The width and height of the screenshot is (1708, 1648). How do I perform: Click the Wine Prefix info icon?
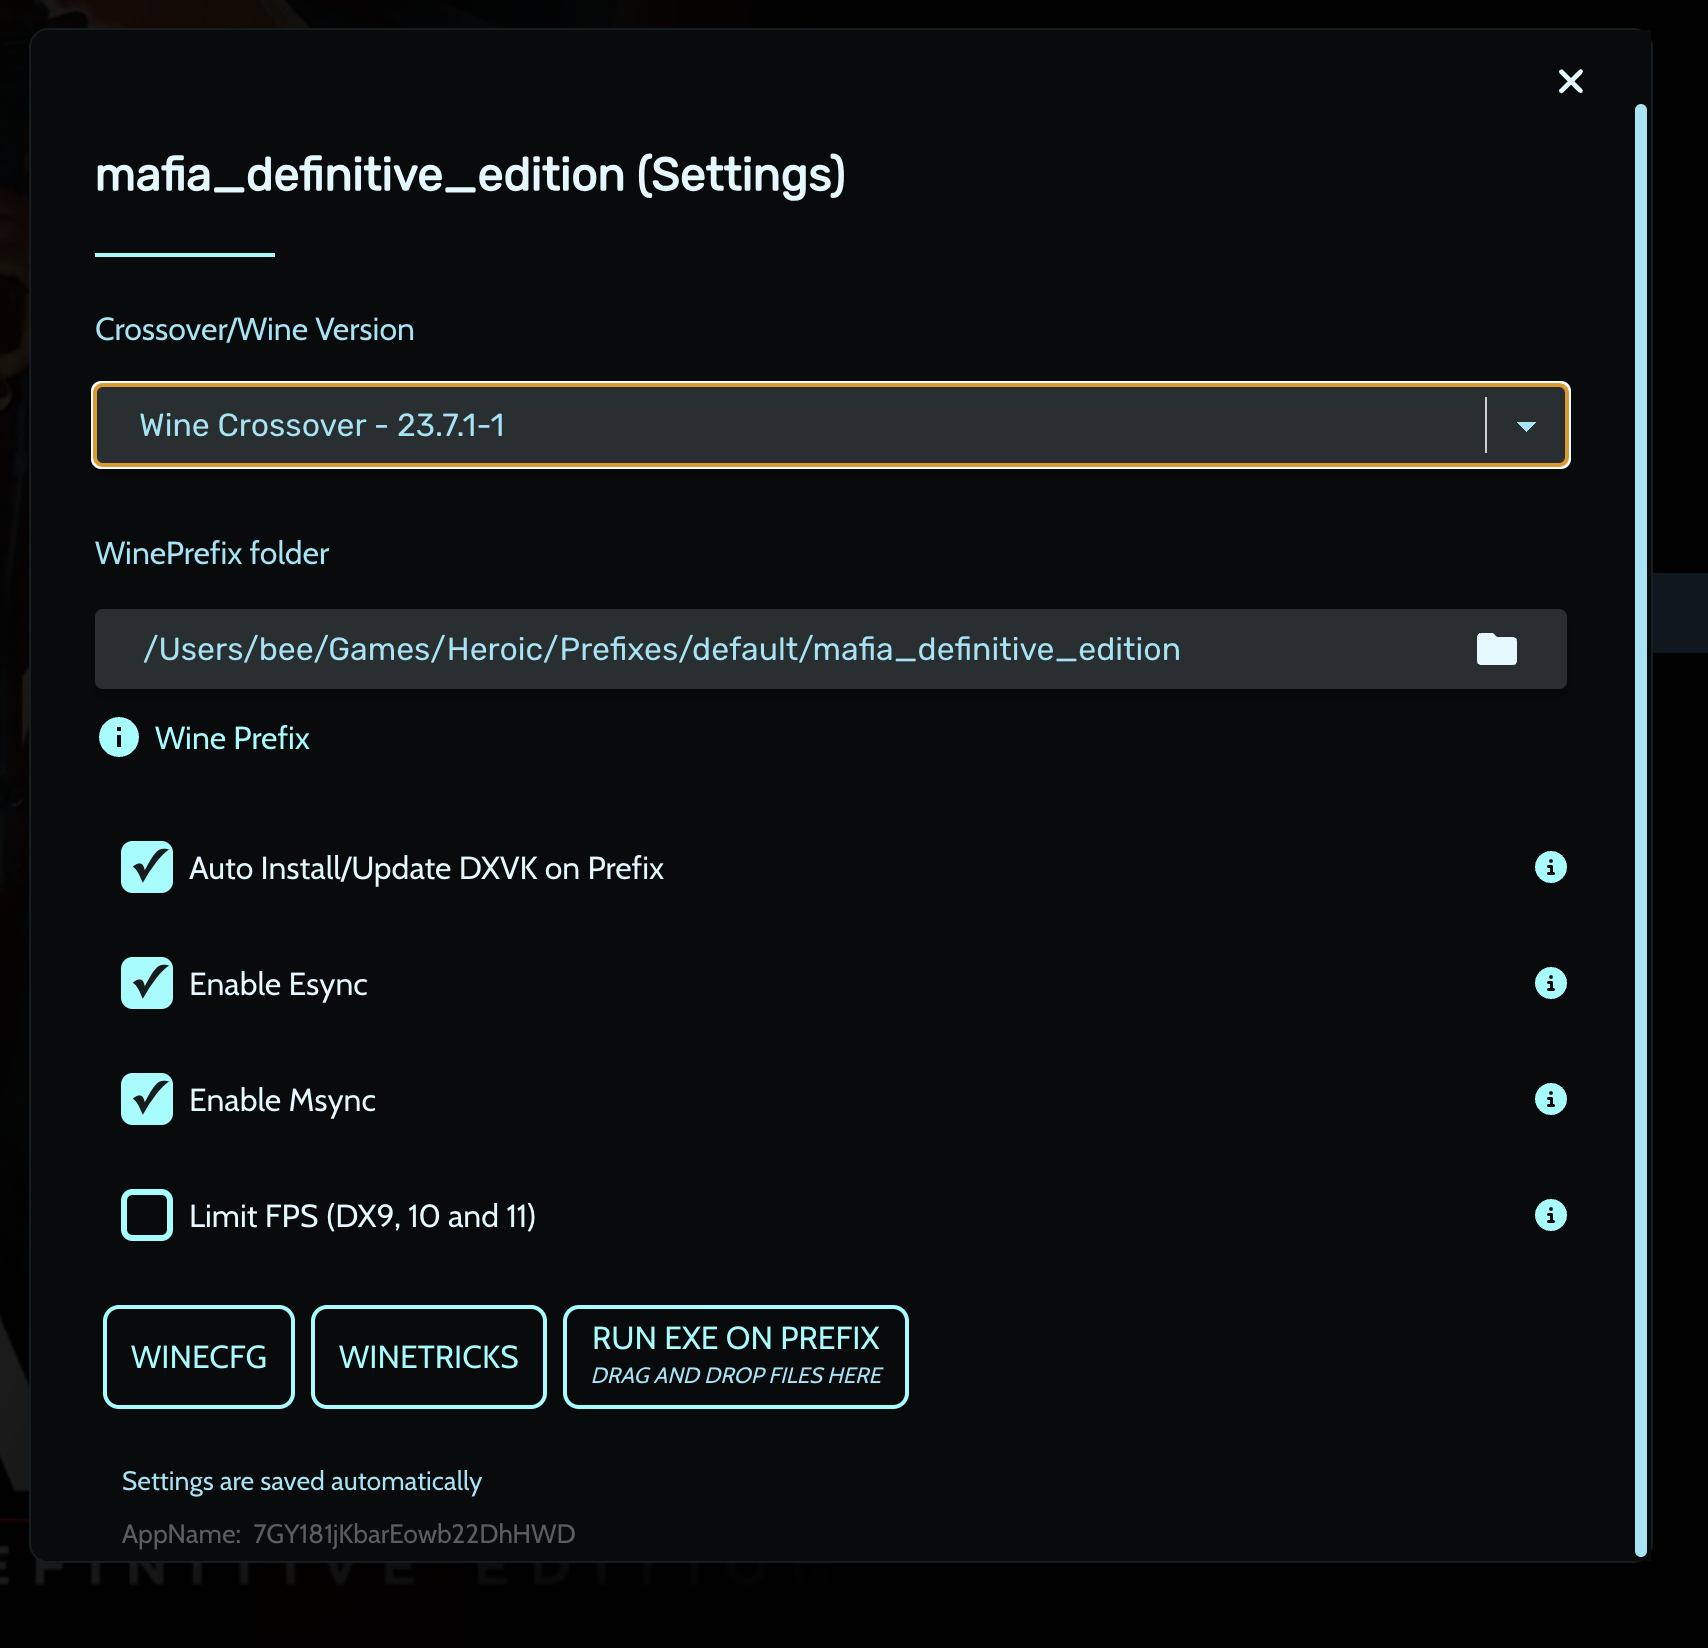point(119,738)
